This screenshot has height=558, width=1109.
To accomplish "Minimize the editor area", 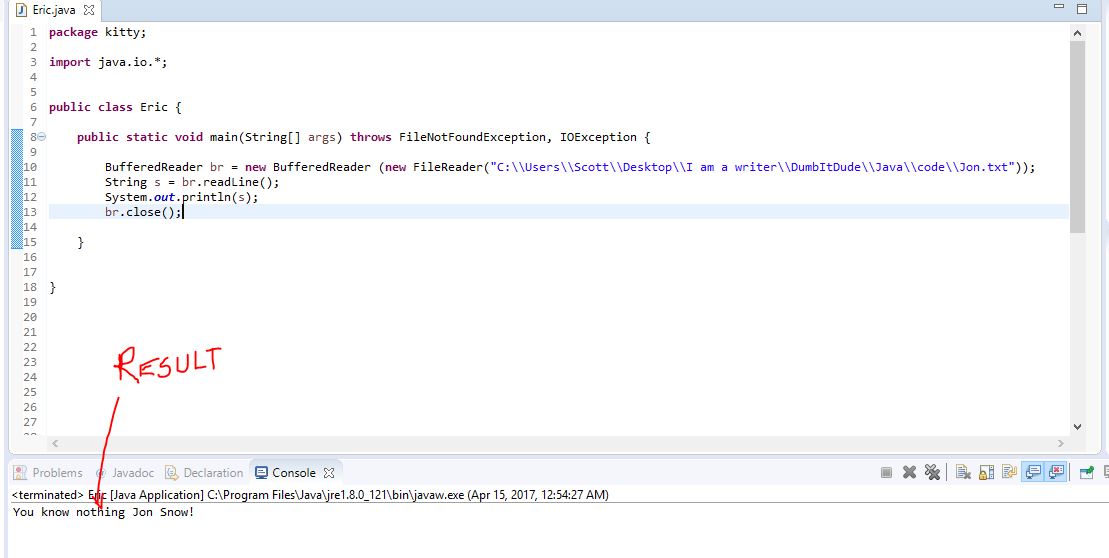I will pos(1058,7).
